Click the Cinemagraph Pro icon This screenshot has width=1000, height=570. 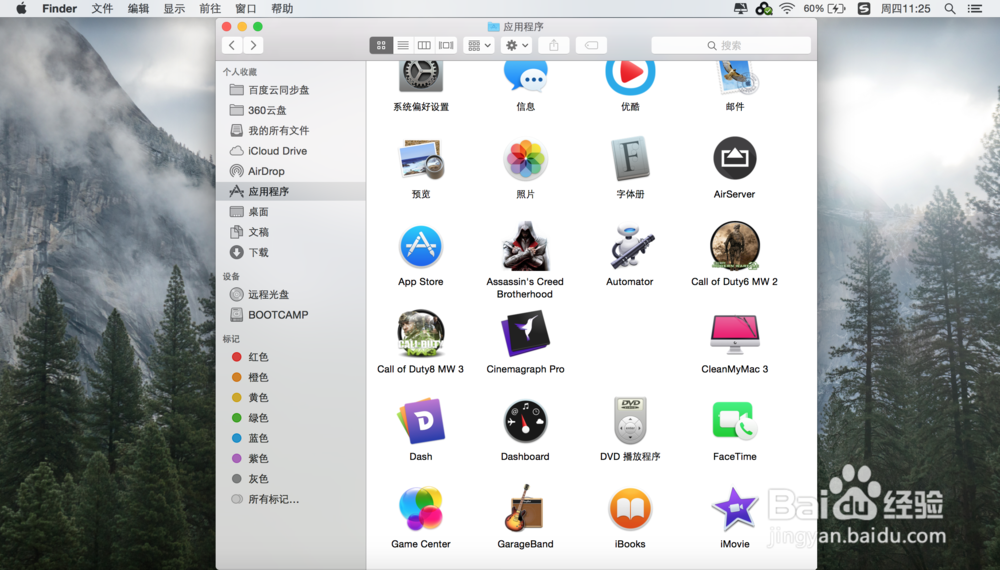[x=526, y=333]
